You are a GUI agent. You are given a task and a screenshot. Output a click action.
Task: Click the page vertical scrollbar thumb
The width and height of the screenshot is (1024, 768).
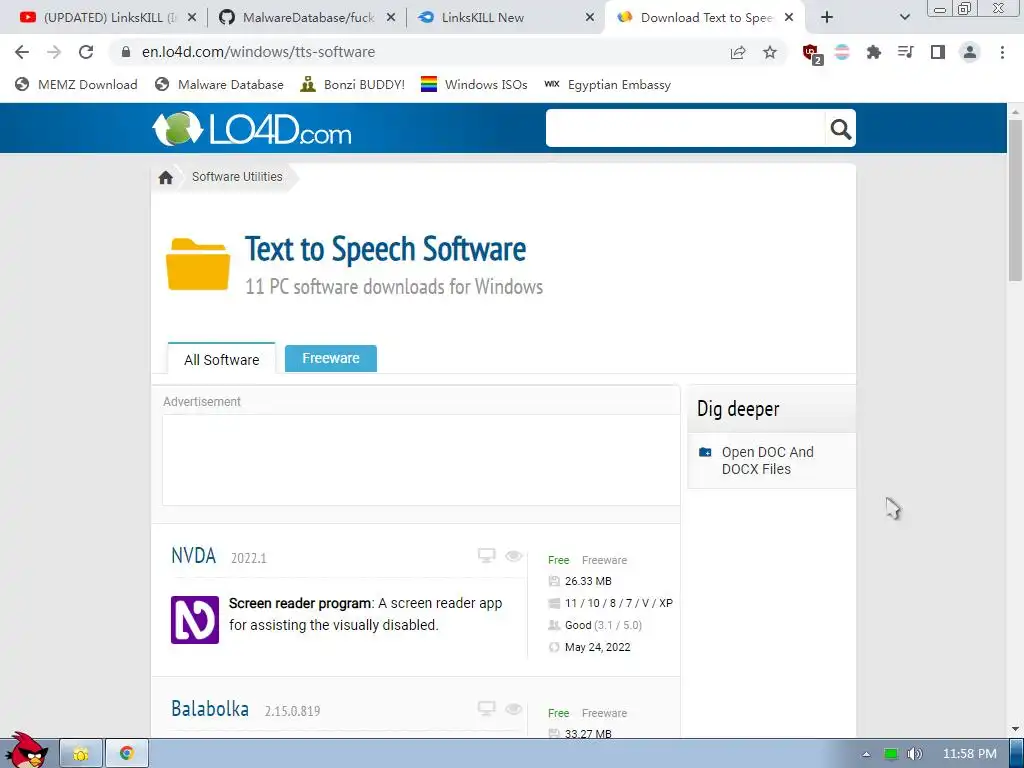pos(1015,200)
